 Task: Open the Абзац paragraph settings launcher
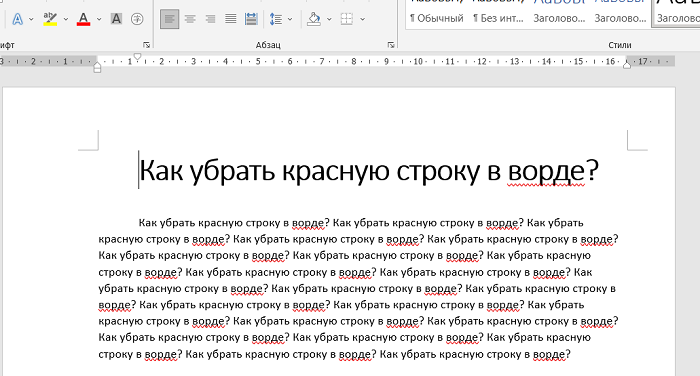pos(391,45)
